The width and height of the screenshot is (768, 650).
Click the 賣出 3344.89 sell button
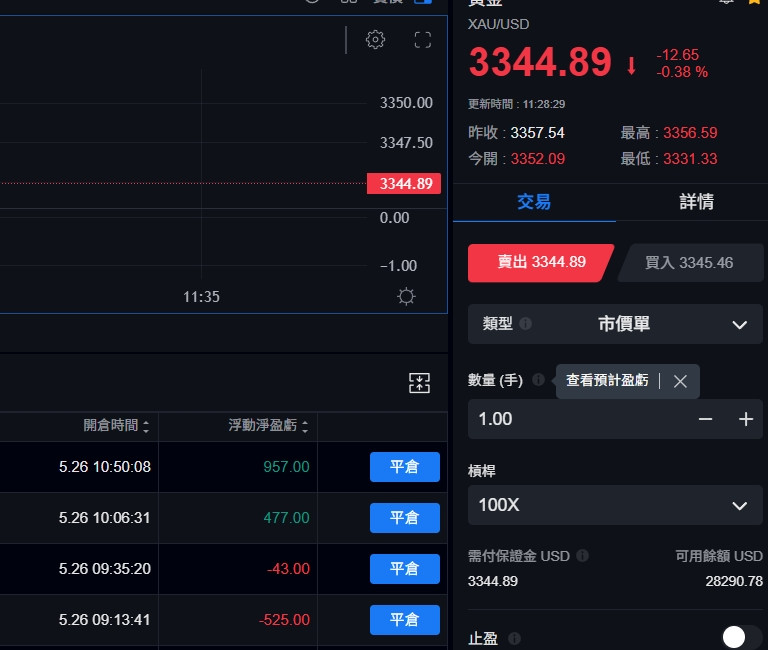coord(541,263)
